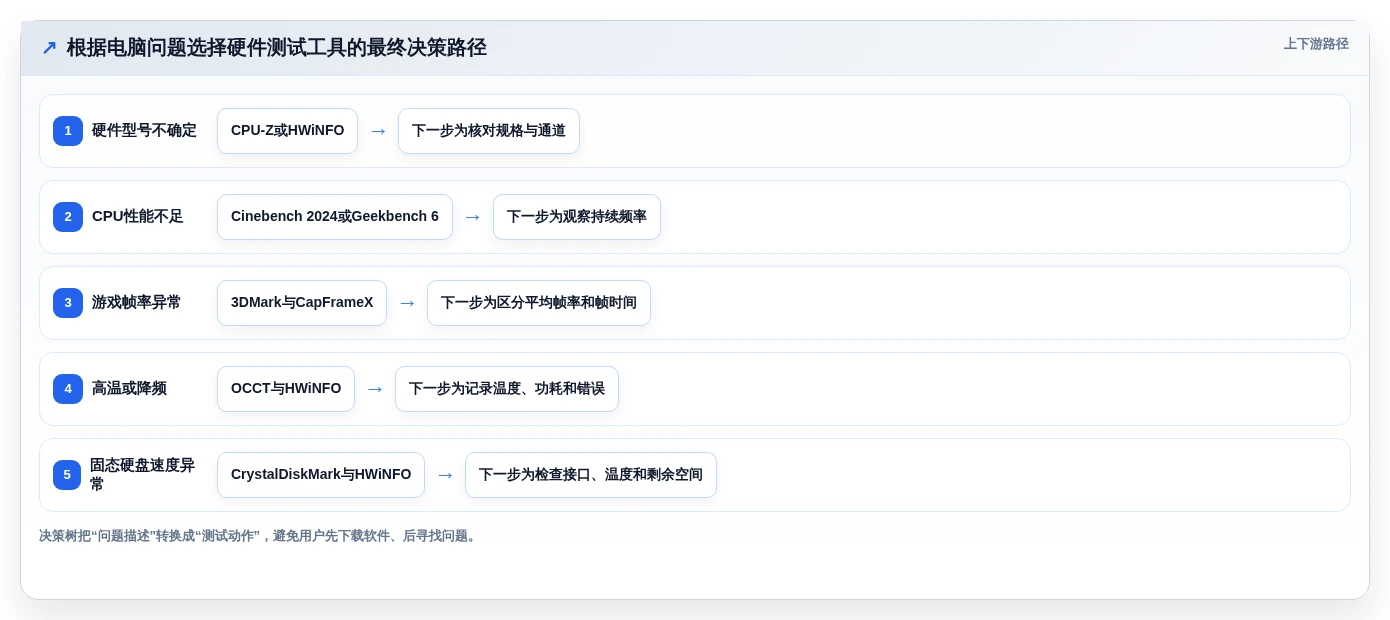1390x620 pixels.
Task: Click the diagonal arrow icon beside the title
Action: coord(49,48)
